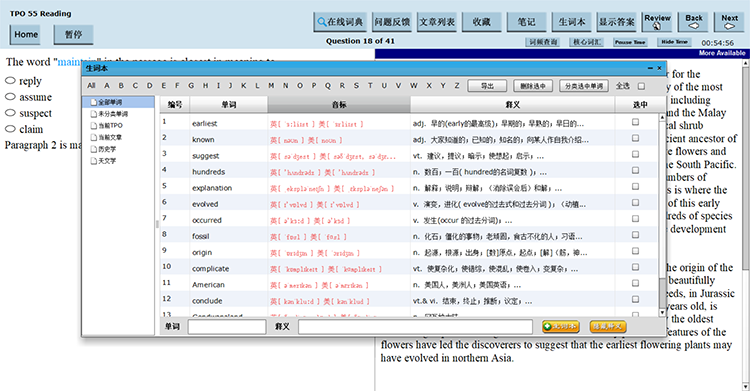Image resolution: width=750 pixels, height=391 pixels.
Task: Tick the checkbox for word 'earliest'
Action: 635,122
